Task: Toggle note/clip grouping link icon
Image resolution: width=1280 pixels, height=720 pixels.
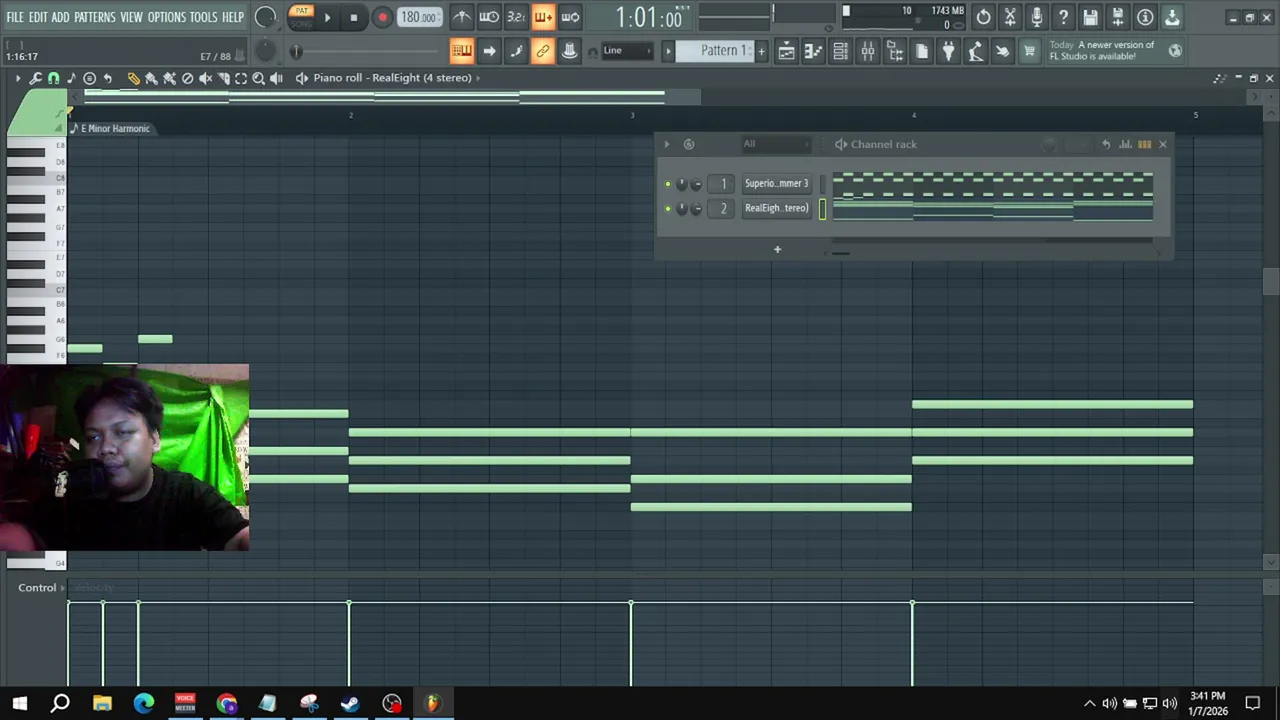Action: point(543,51)
